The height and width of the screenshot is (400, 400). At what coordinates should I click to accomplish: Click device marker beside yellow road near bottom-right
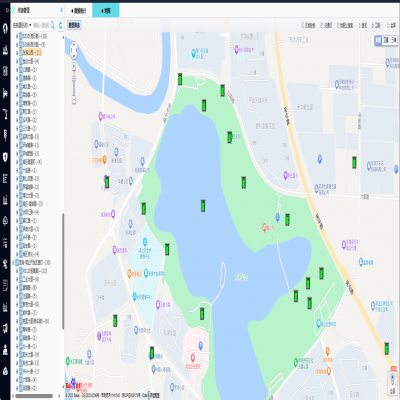point(387,349)
